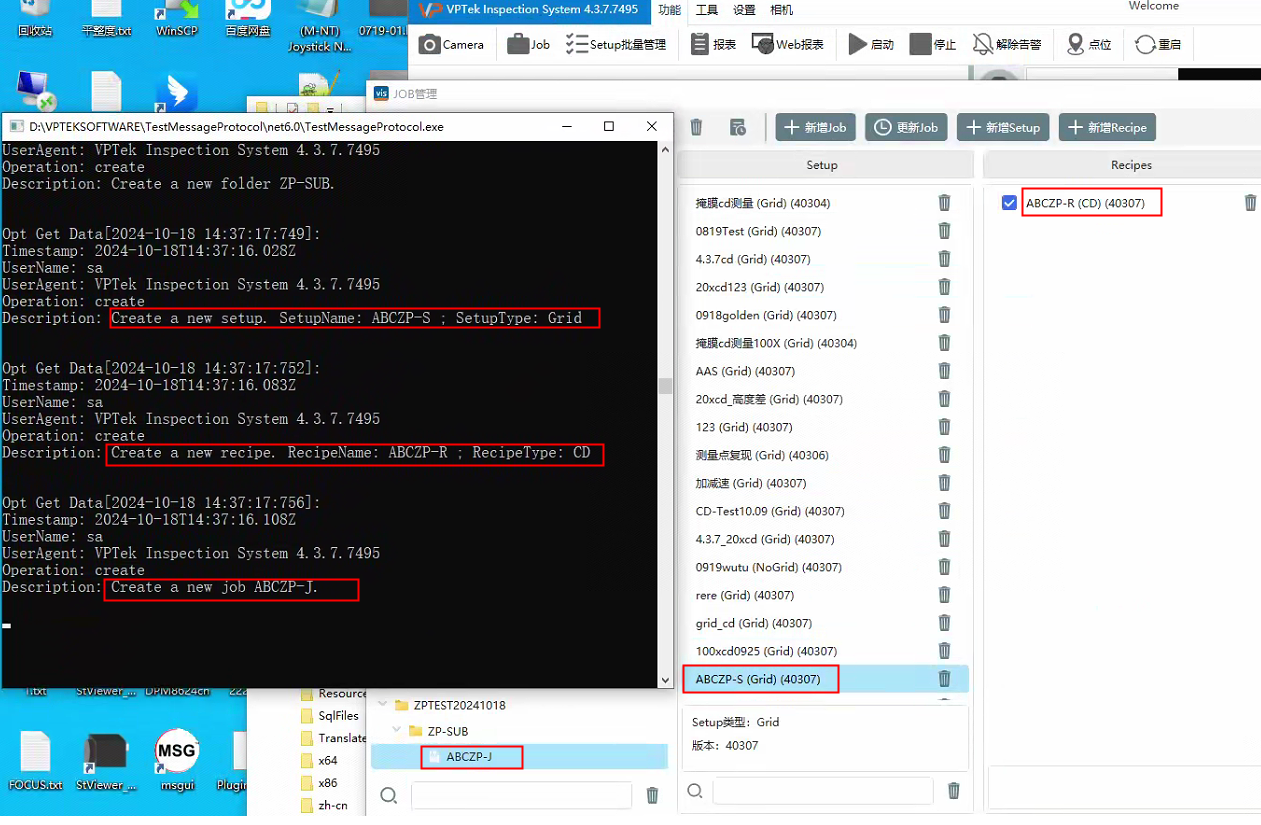The image size is (1261, 825).
Task: Click trash icon beside setup search field
Action: (954, 791)
